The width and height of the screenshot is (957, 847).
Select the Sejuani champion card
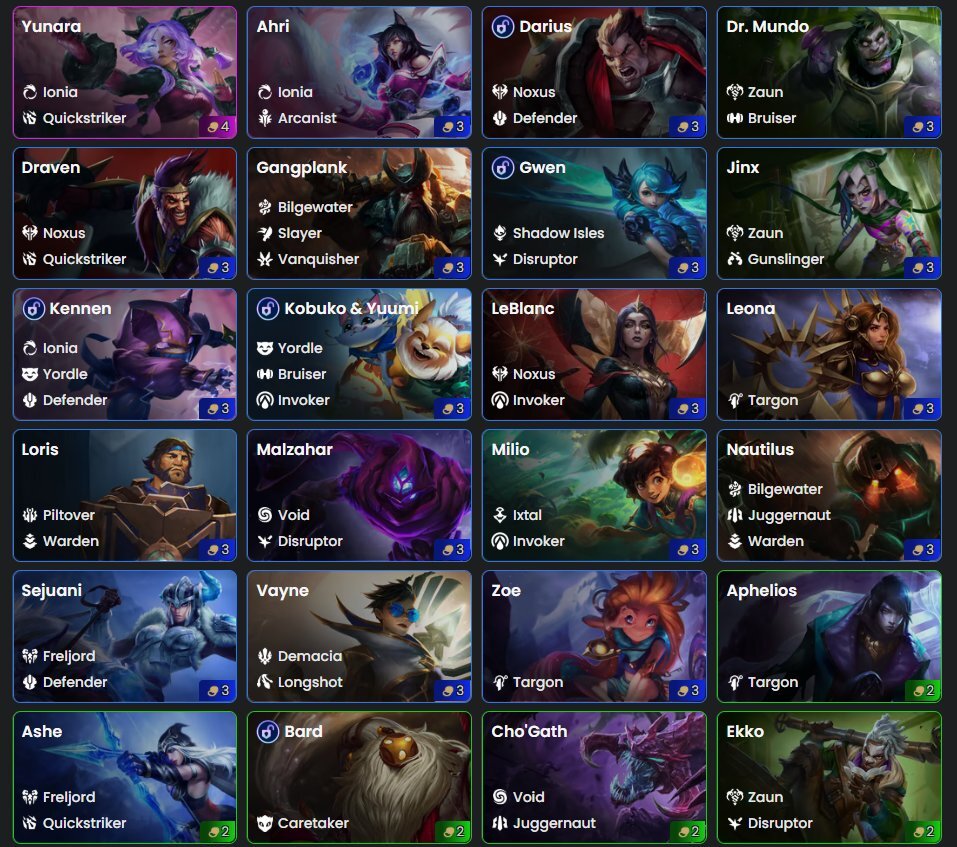[x=125, y=636]
